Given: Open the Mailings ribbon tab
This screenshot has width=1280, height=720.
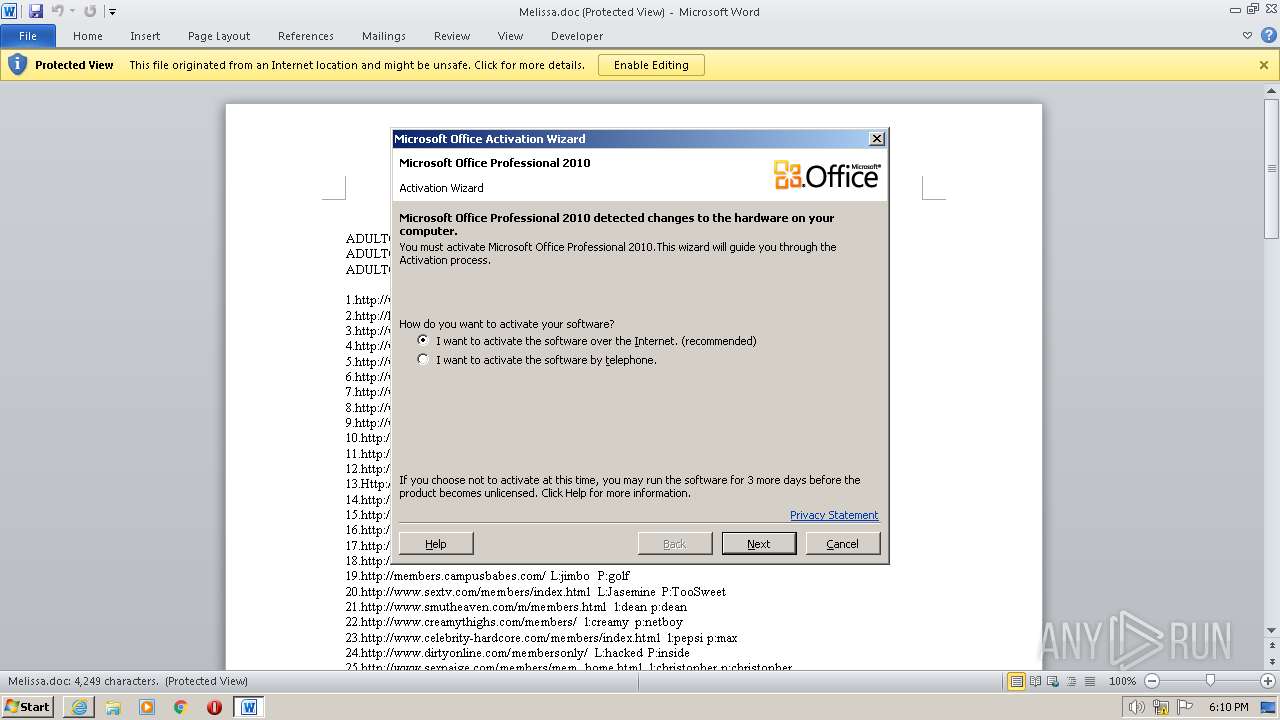Looking at the screenshot, I should (x=384, y=36).
